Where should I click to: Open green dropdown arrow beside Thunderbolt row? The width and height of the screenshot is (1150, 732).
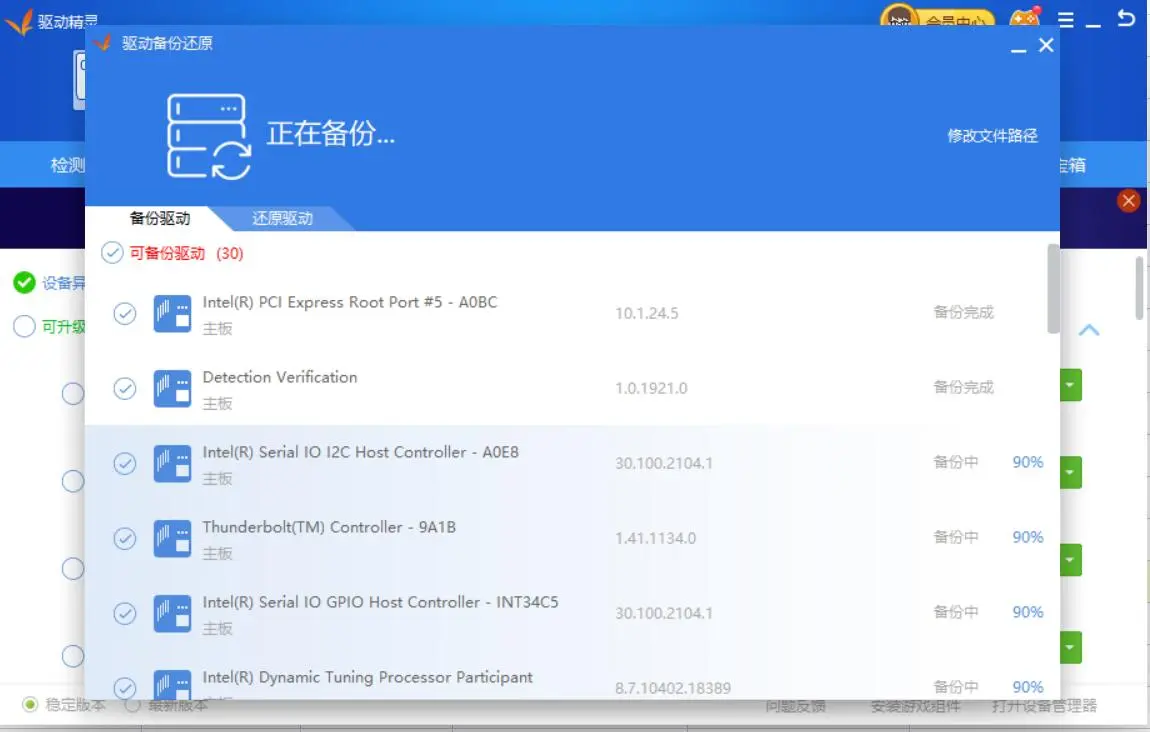click(1070, 559)
